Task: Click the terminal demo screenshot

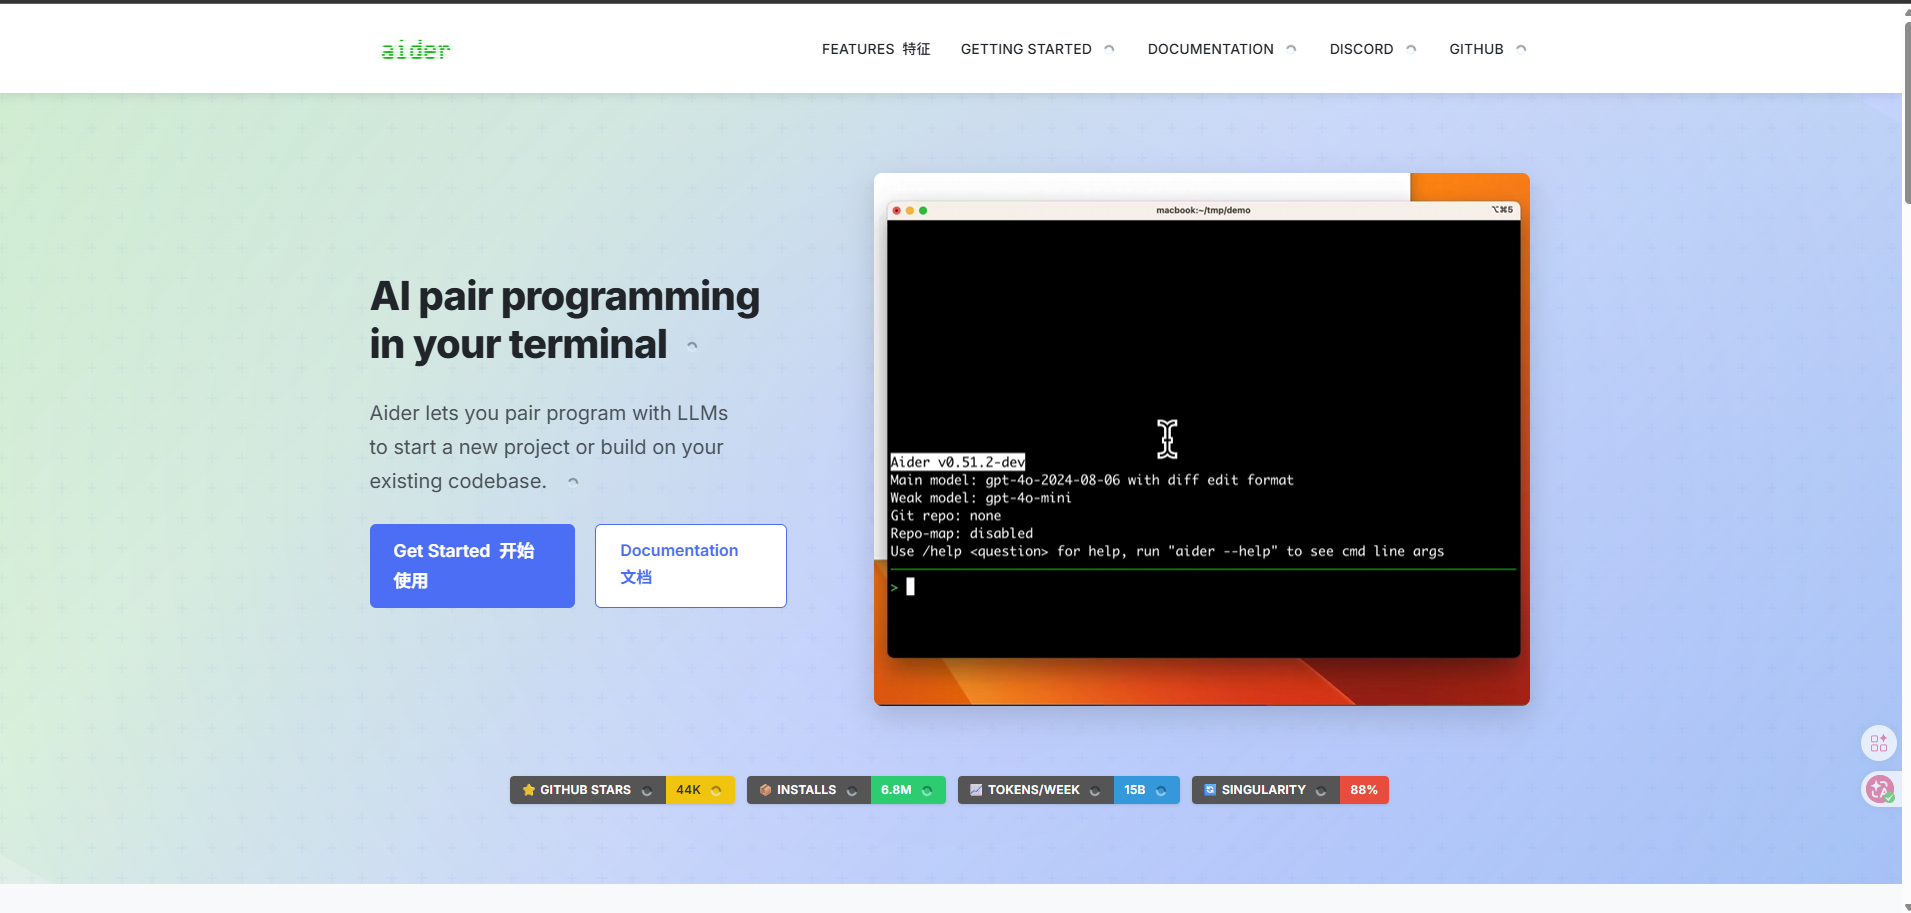Action: (1202, 439)
